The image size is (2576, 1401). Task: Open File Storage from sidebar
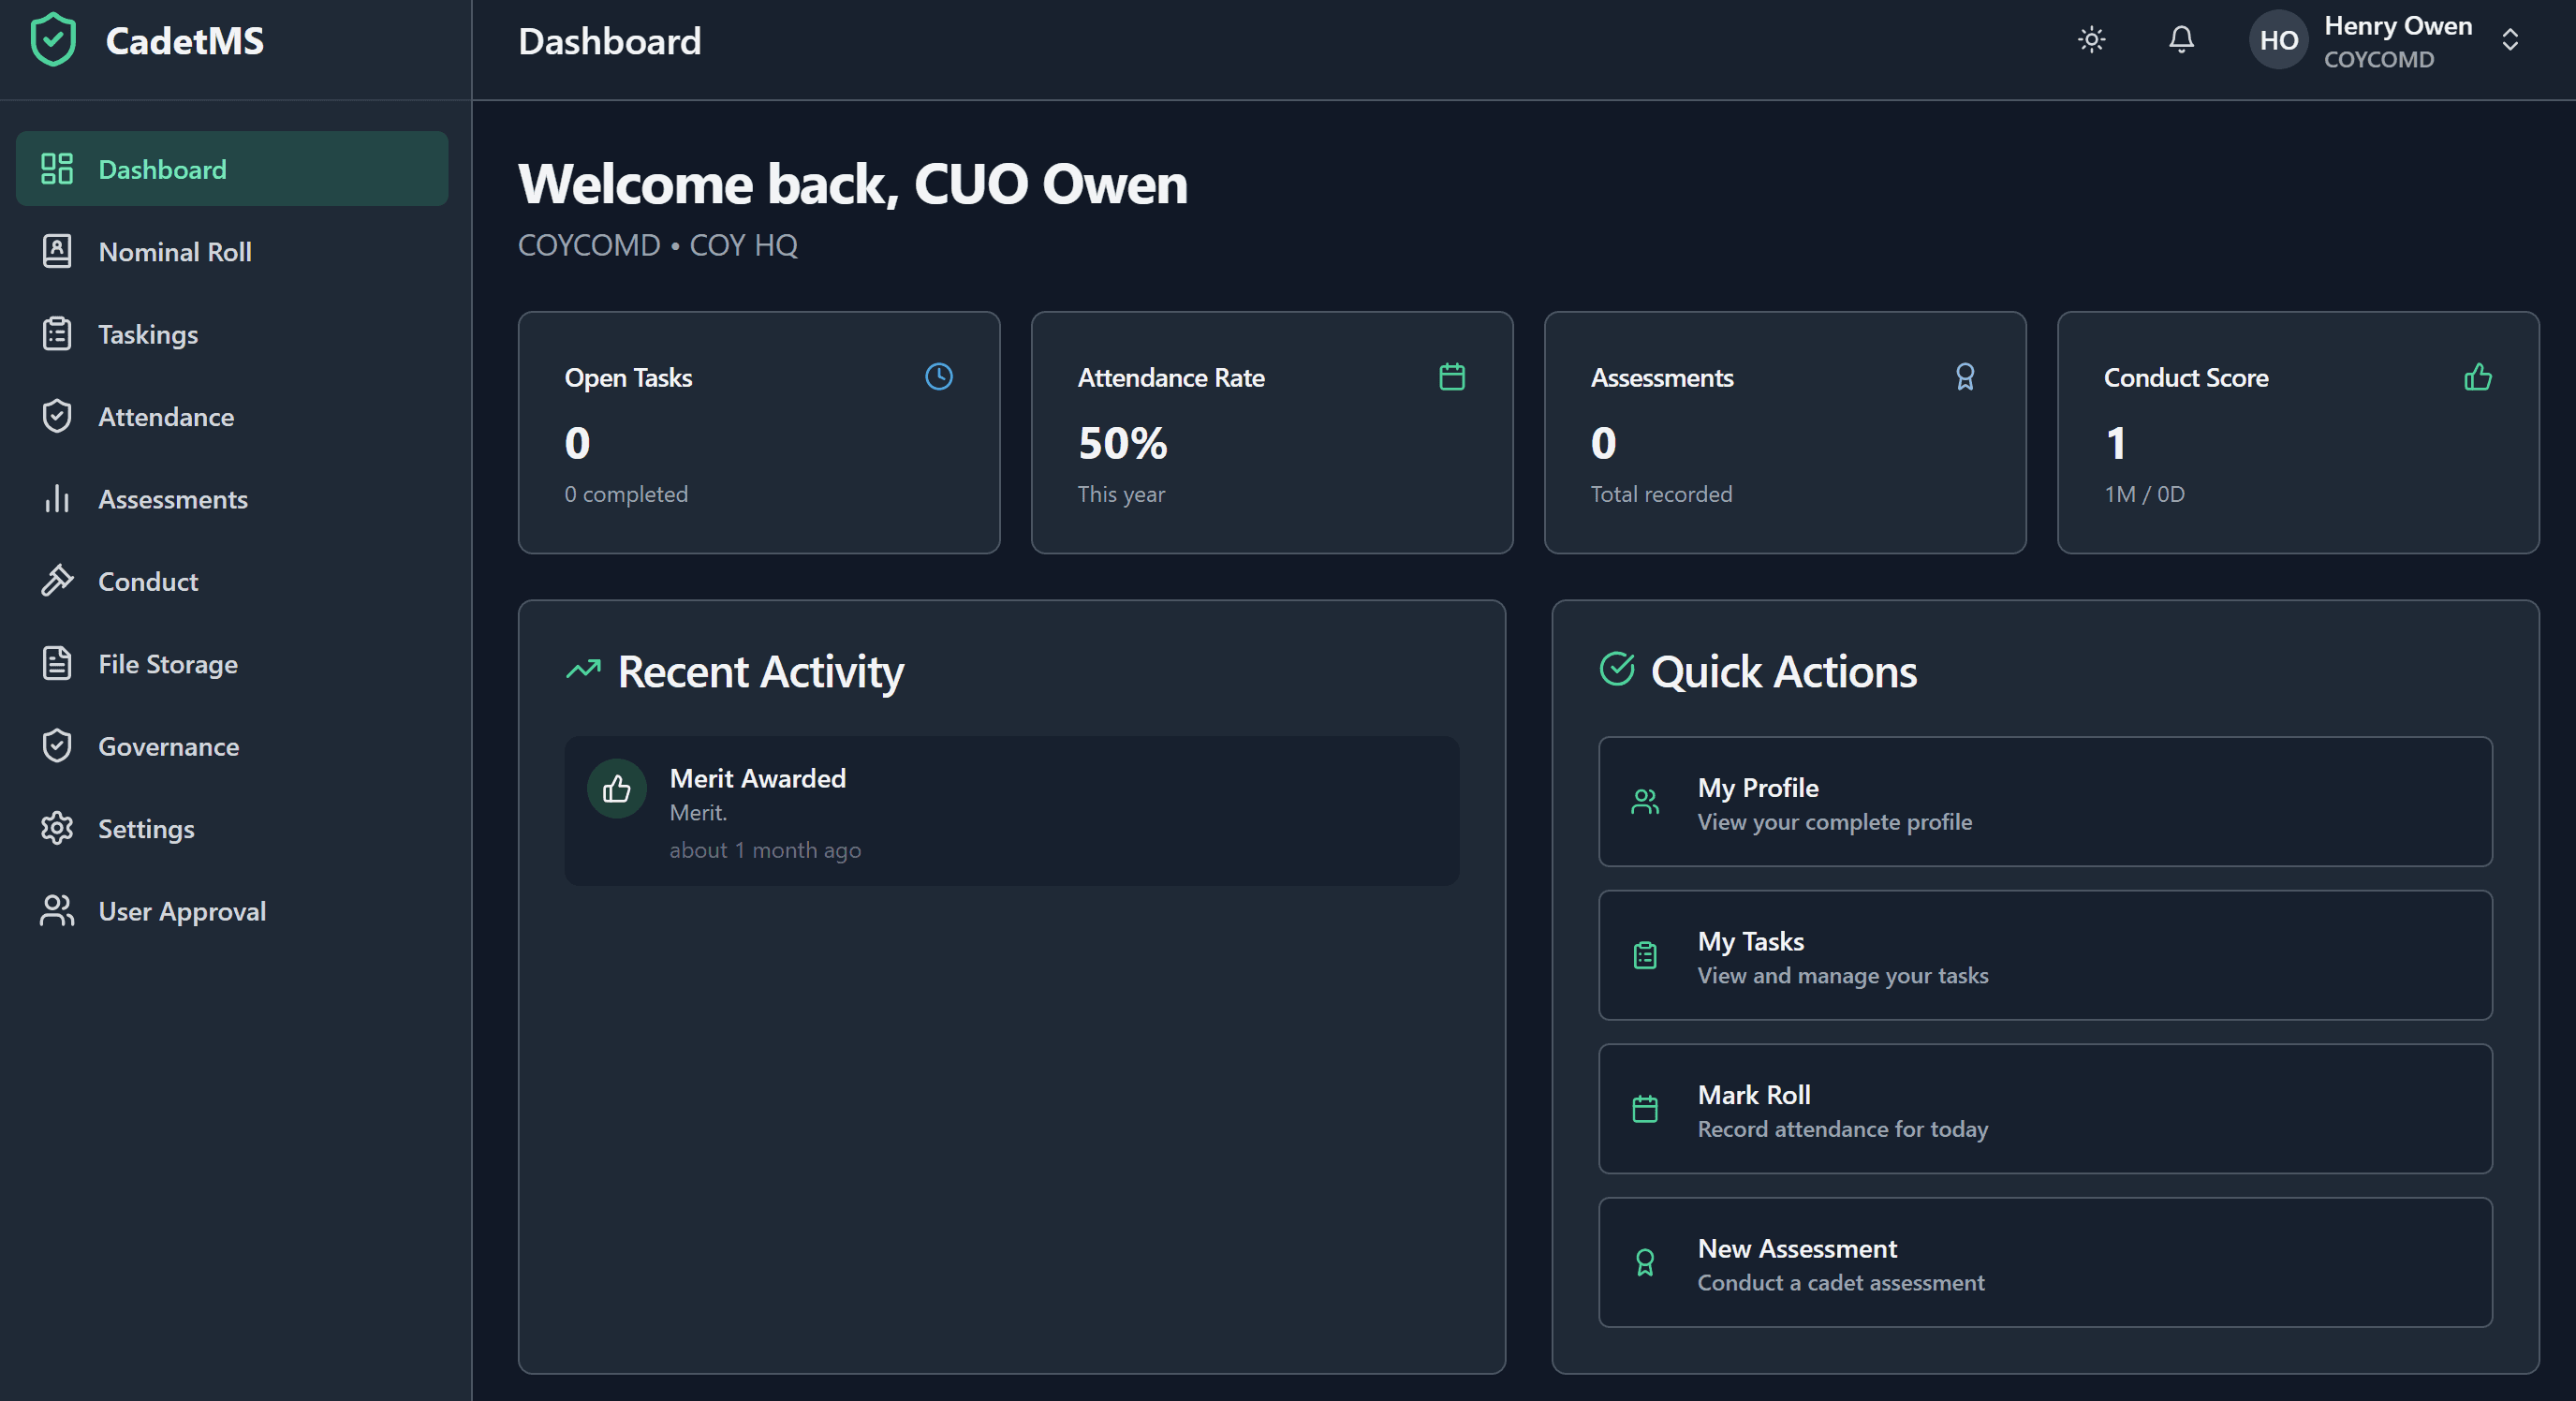tap(167, 664)
